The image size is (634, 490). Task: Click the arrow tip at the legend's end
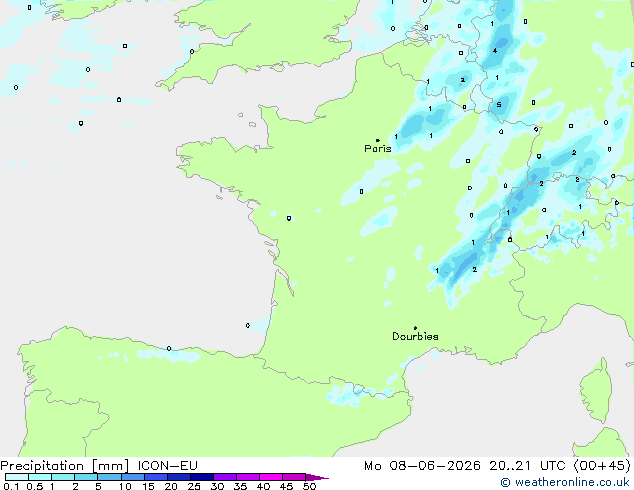click(317, 477)
